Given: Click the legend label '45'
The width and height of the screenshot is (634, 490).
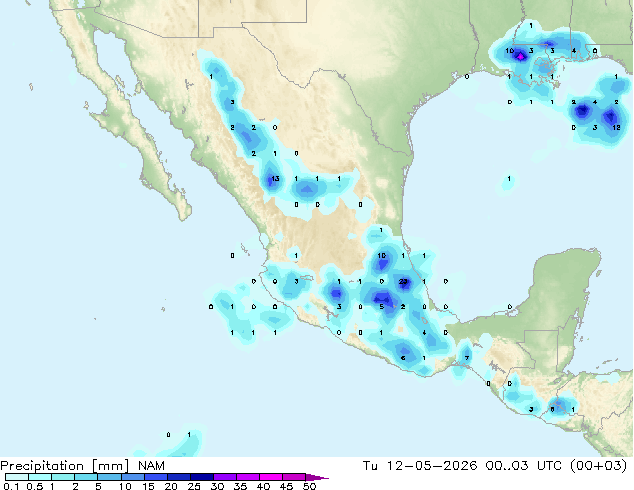Looking at the screenshot, I should pyautogui.click(x=286, y=486).
